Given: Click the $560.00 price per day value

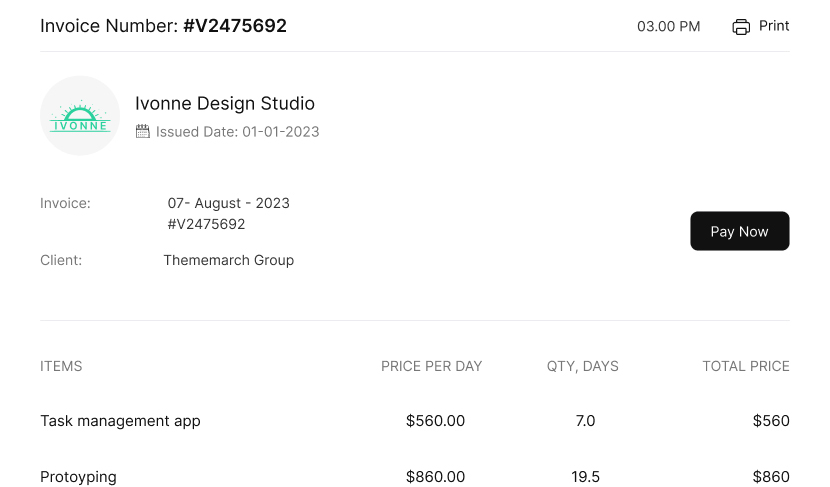Looking at the screenshot, I should [x=435, y=421].
